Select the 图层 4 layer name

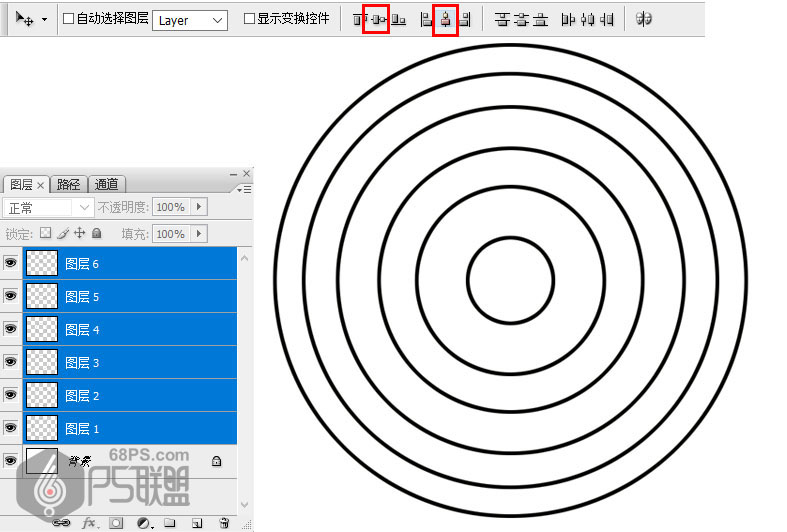pyautogui.click(x=82, y=330)
